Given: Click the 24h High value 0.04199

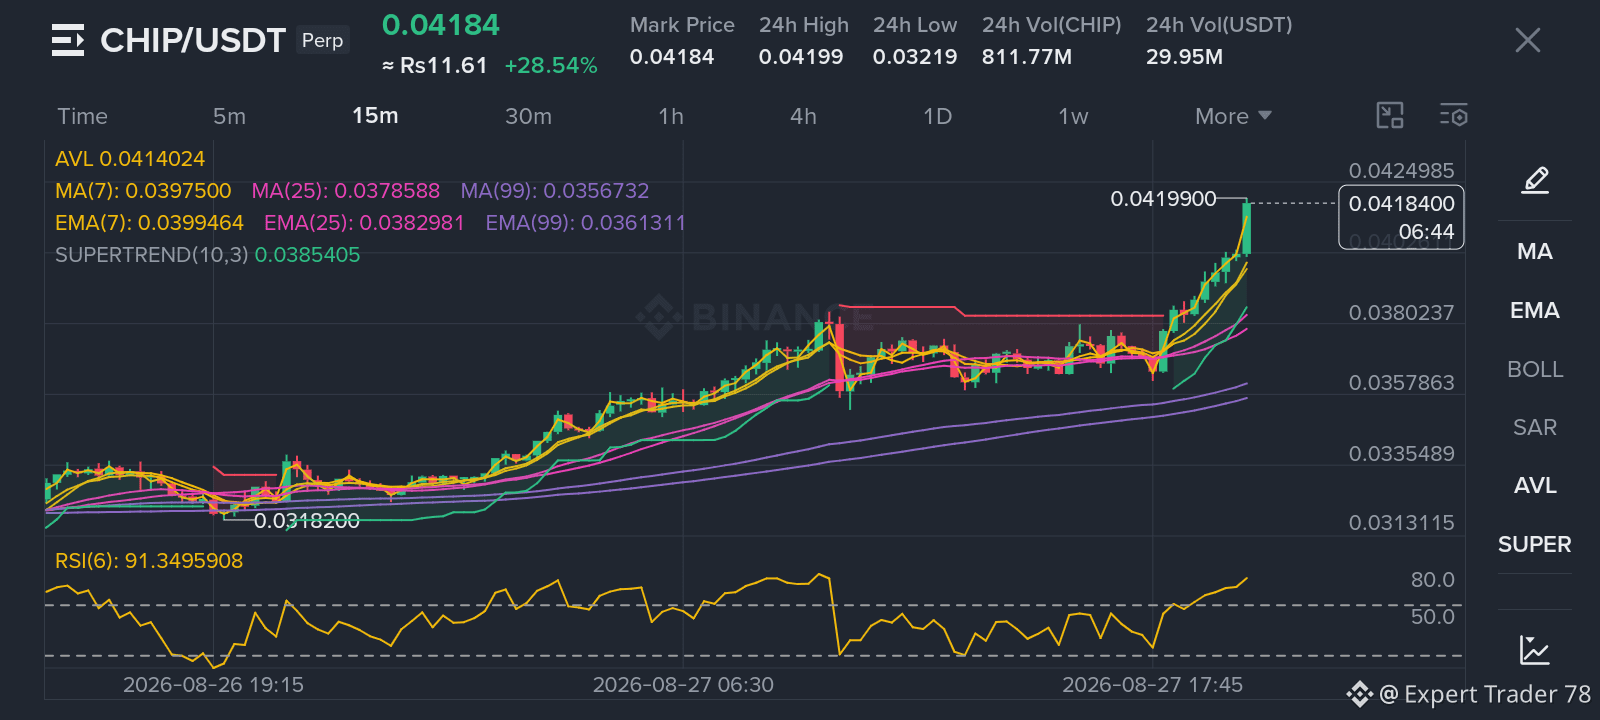Looking at the screenshot, I should click(801, 57).
